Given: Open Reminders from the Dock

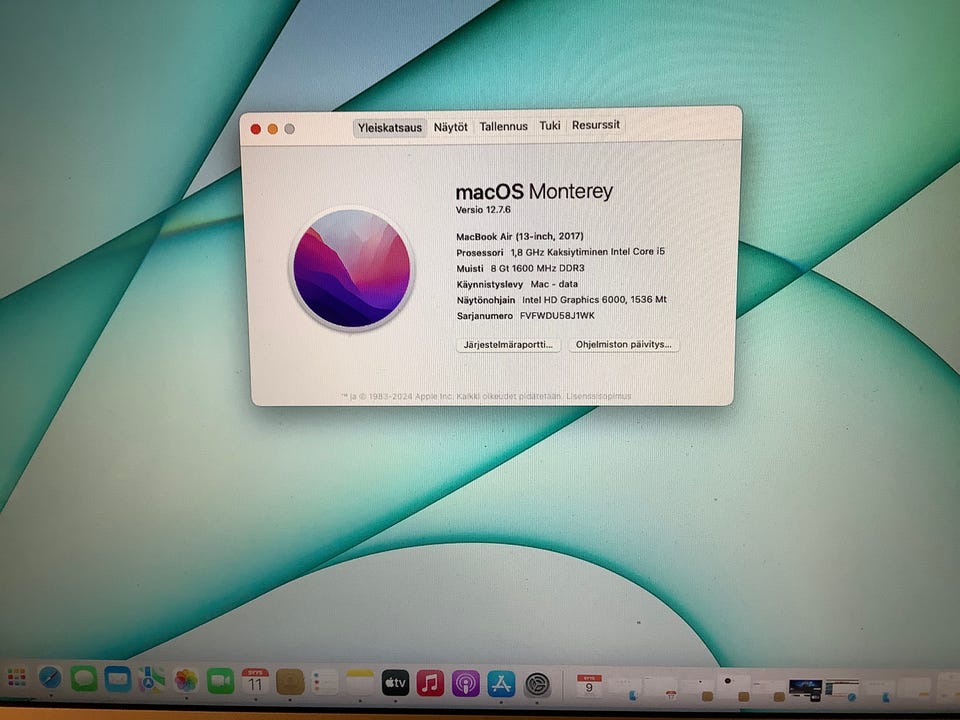Looking at the screenshot, I should click(325, 683).
